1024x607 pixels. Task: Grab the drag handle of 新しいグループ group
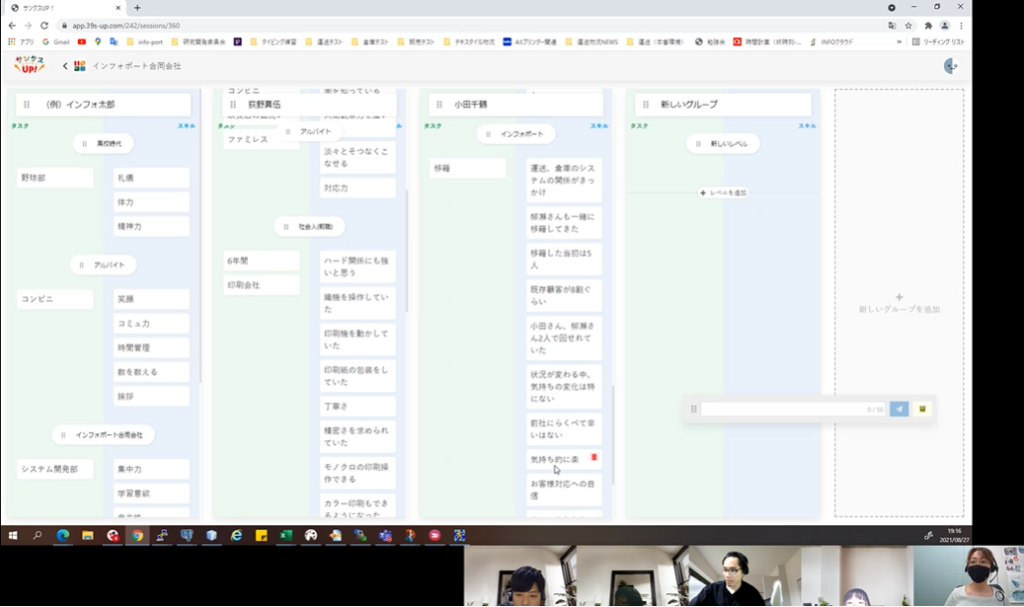coord(646,105)
